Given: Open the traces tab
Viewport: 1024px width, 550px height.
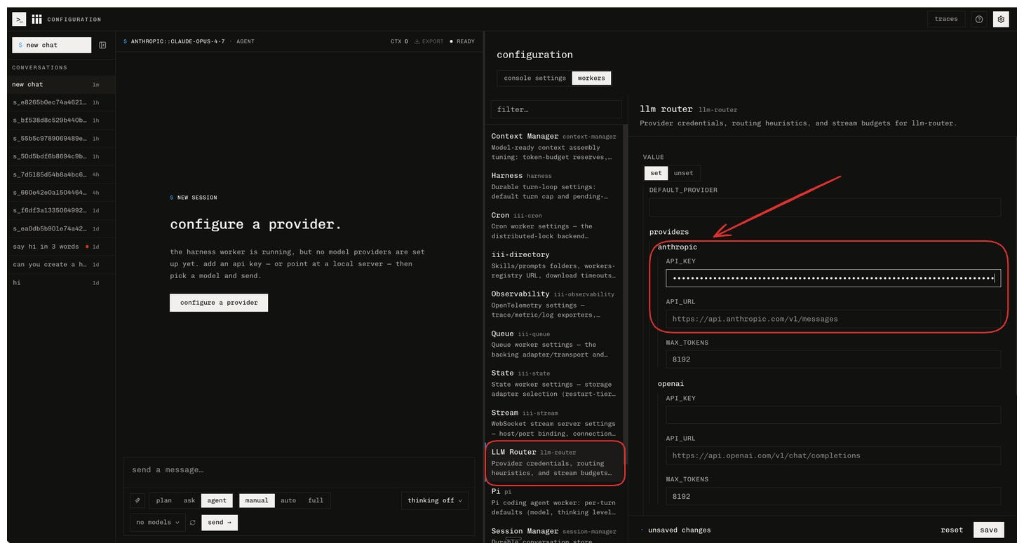Looking at the screenshot, I should 946,19.
